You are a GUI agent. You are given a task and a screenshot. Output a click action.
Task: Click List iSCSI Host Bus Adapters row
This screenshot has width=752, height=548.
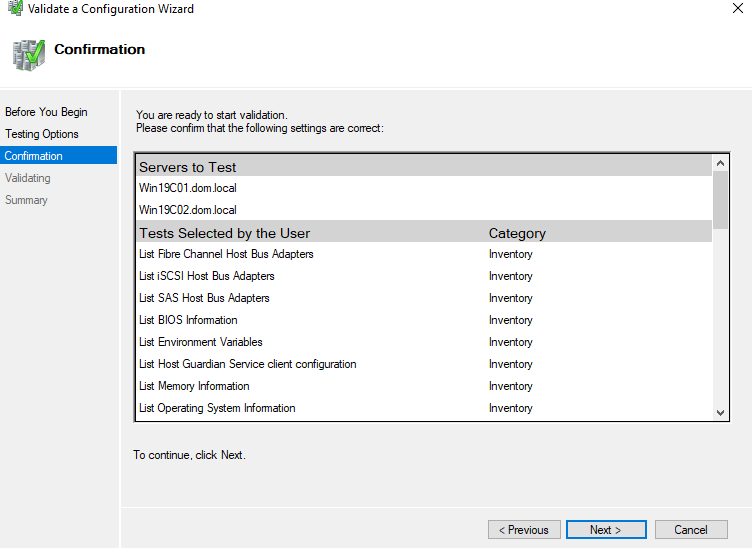[207, 276]
